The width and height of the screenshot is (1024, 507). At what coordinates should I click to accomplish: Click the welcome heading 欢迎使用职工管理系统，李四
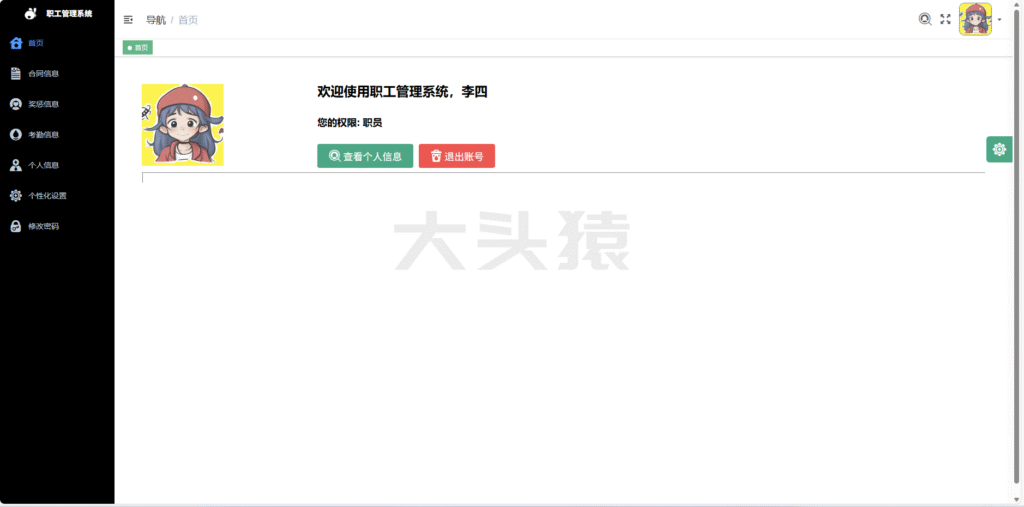(402, 92)
